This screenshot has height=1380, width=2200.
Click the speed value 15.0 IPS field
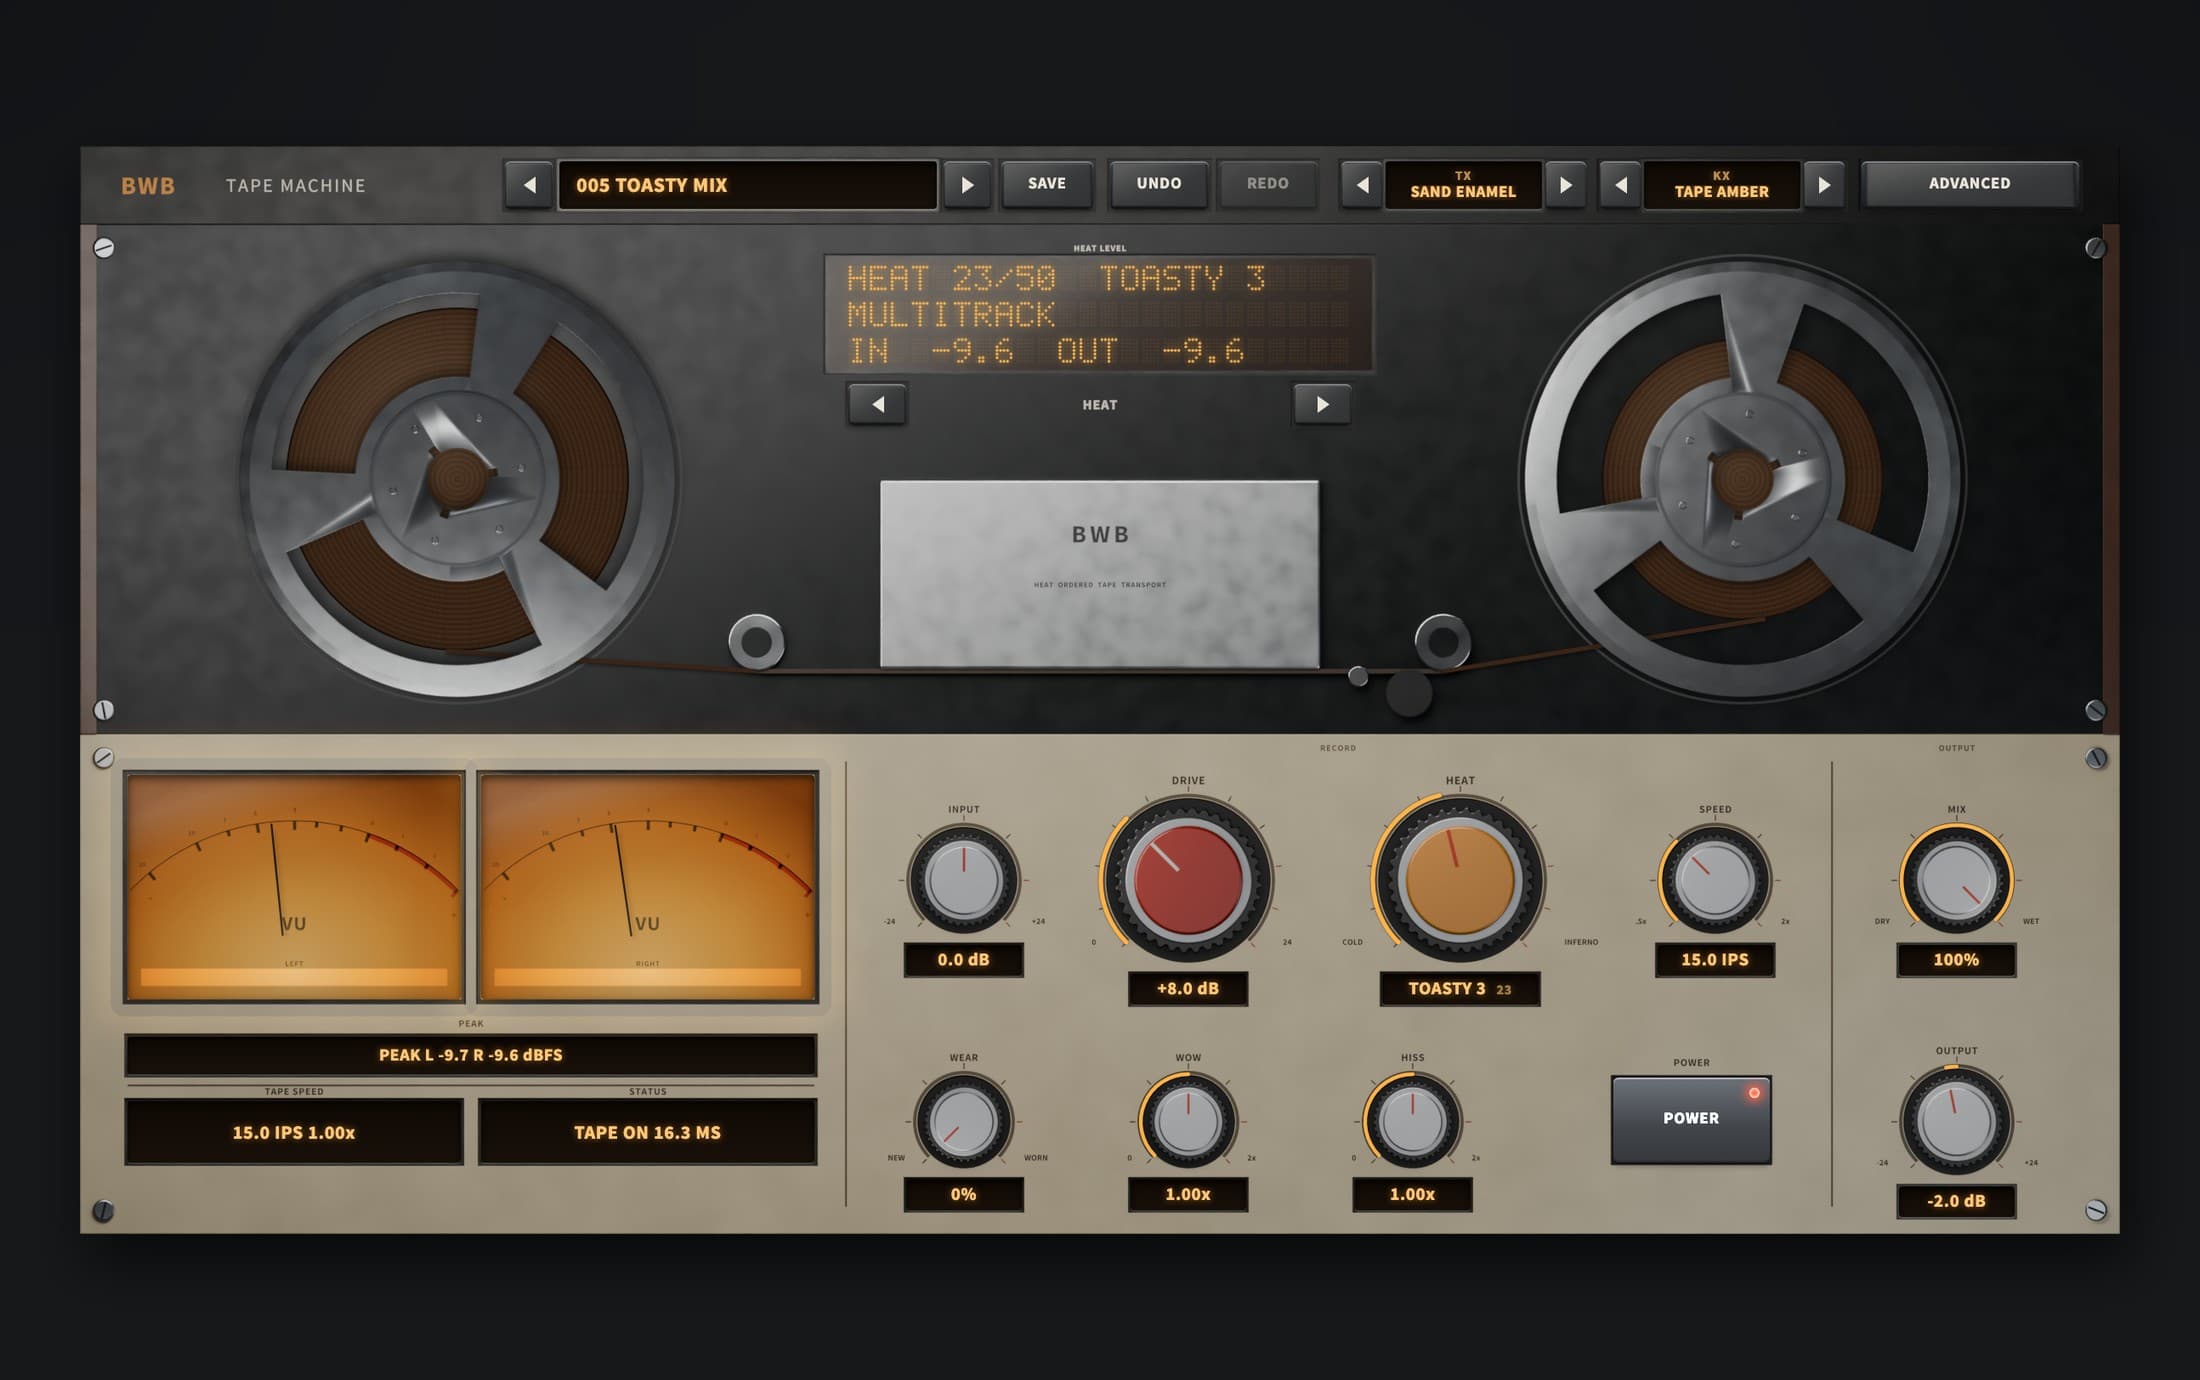tap(1714, 960)
